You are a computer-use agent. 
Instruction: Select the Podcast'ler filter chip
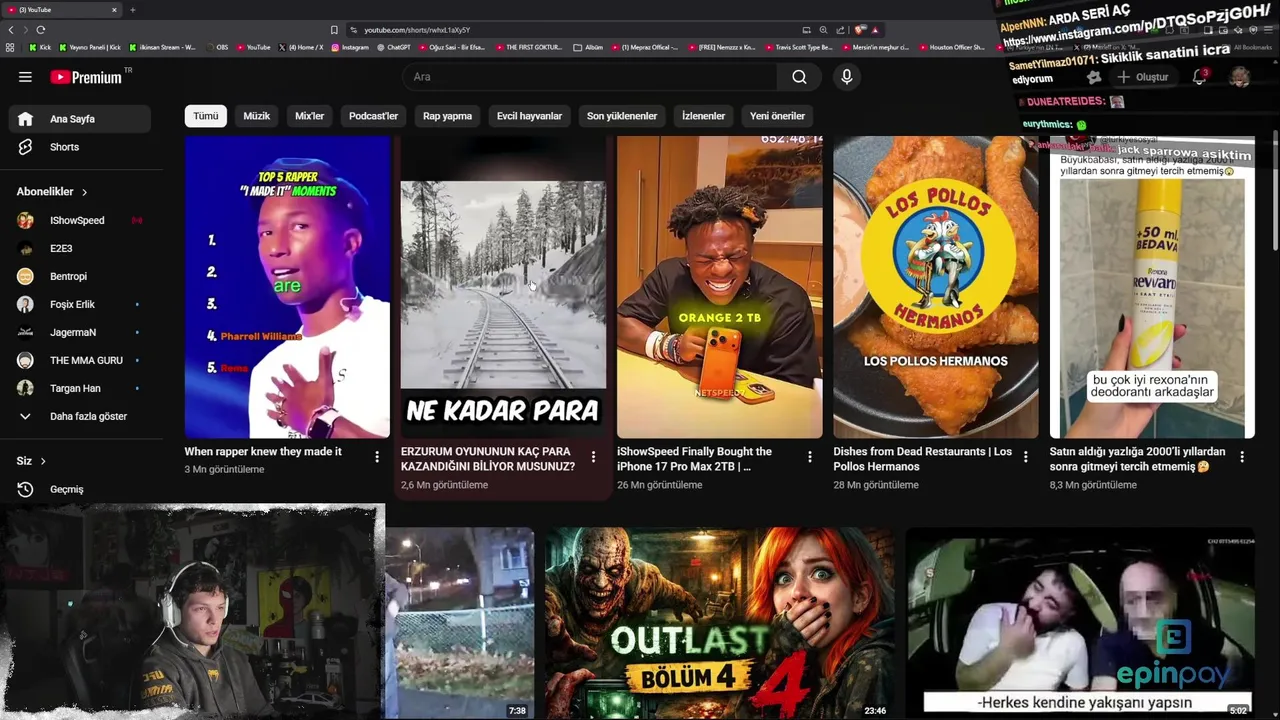(x=373, y=116)
